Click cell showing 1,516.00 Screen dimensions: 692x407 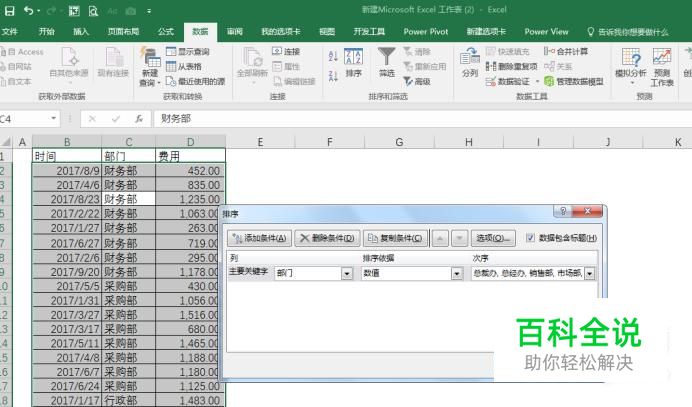[190, 315]
